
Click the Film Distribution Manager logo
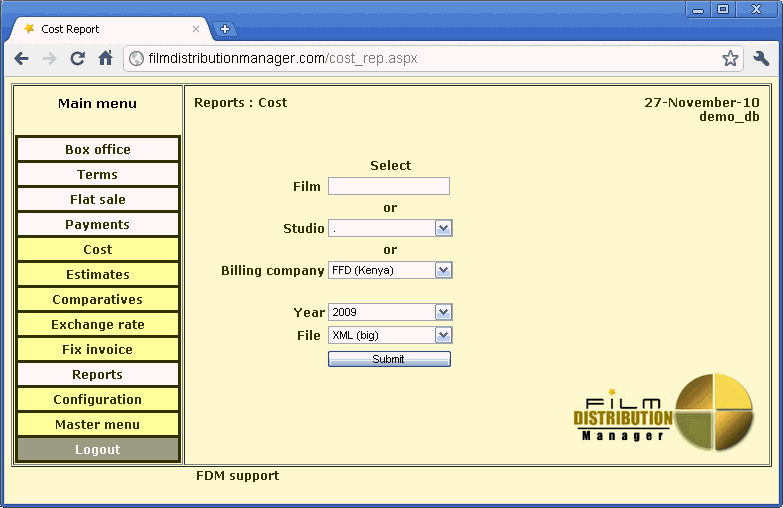click(663, 413)
